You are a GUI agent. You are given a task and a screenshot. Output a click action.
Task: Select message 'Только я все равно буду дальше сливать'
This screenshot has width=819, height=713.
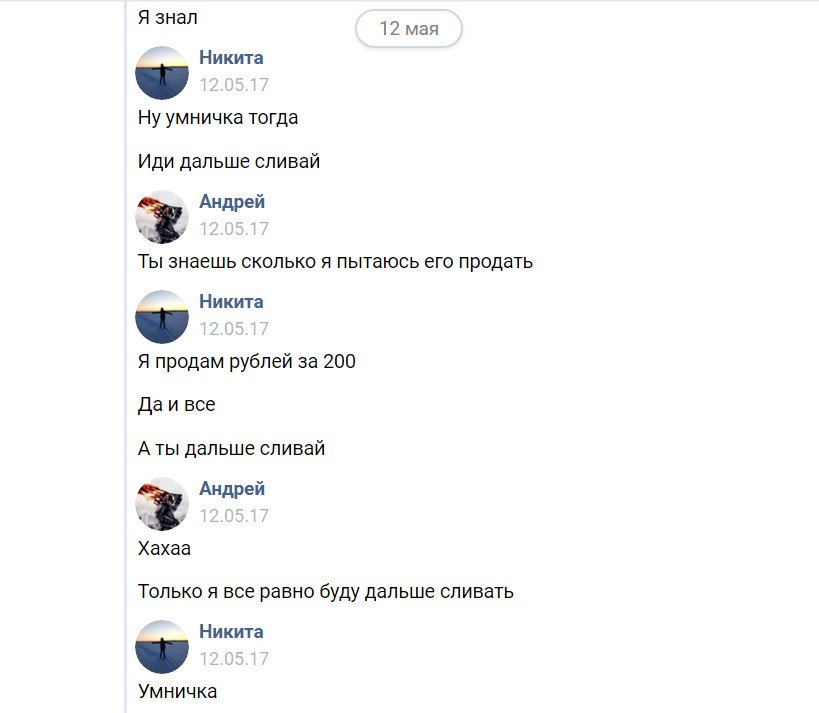point(325,592)
